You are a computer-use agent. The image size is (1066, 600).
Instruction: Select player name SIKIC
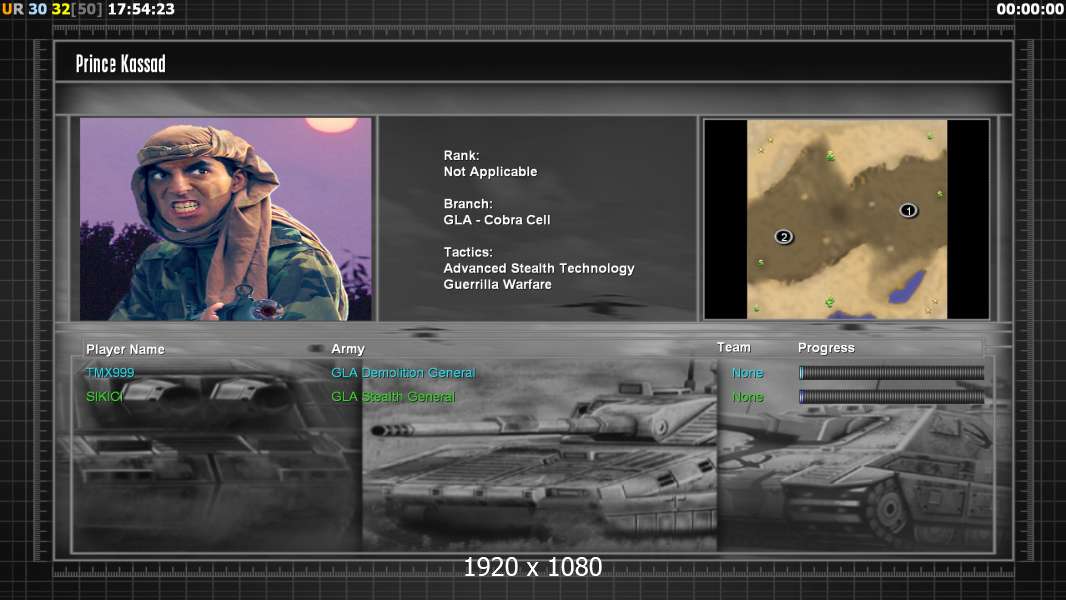pos(103,397)
